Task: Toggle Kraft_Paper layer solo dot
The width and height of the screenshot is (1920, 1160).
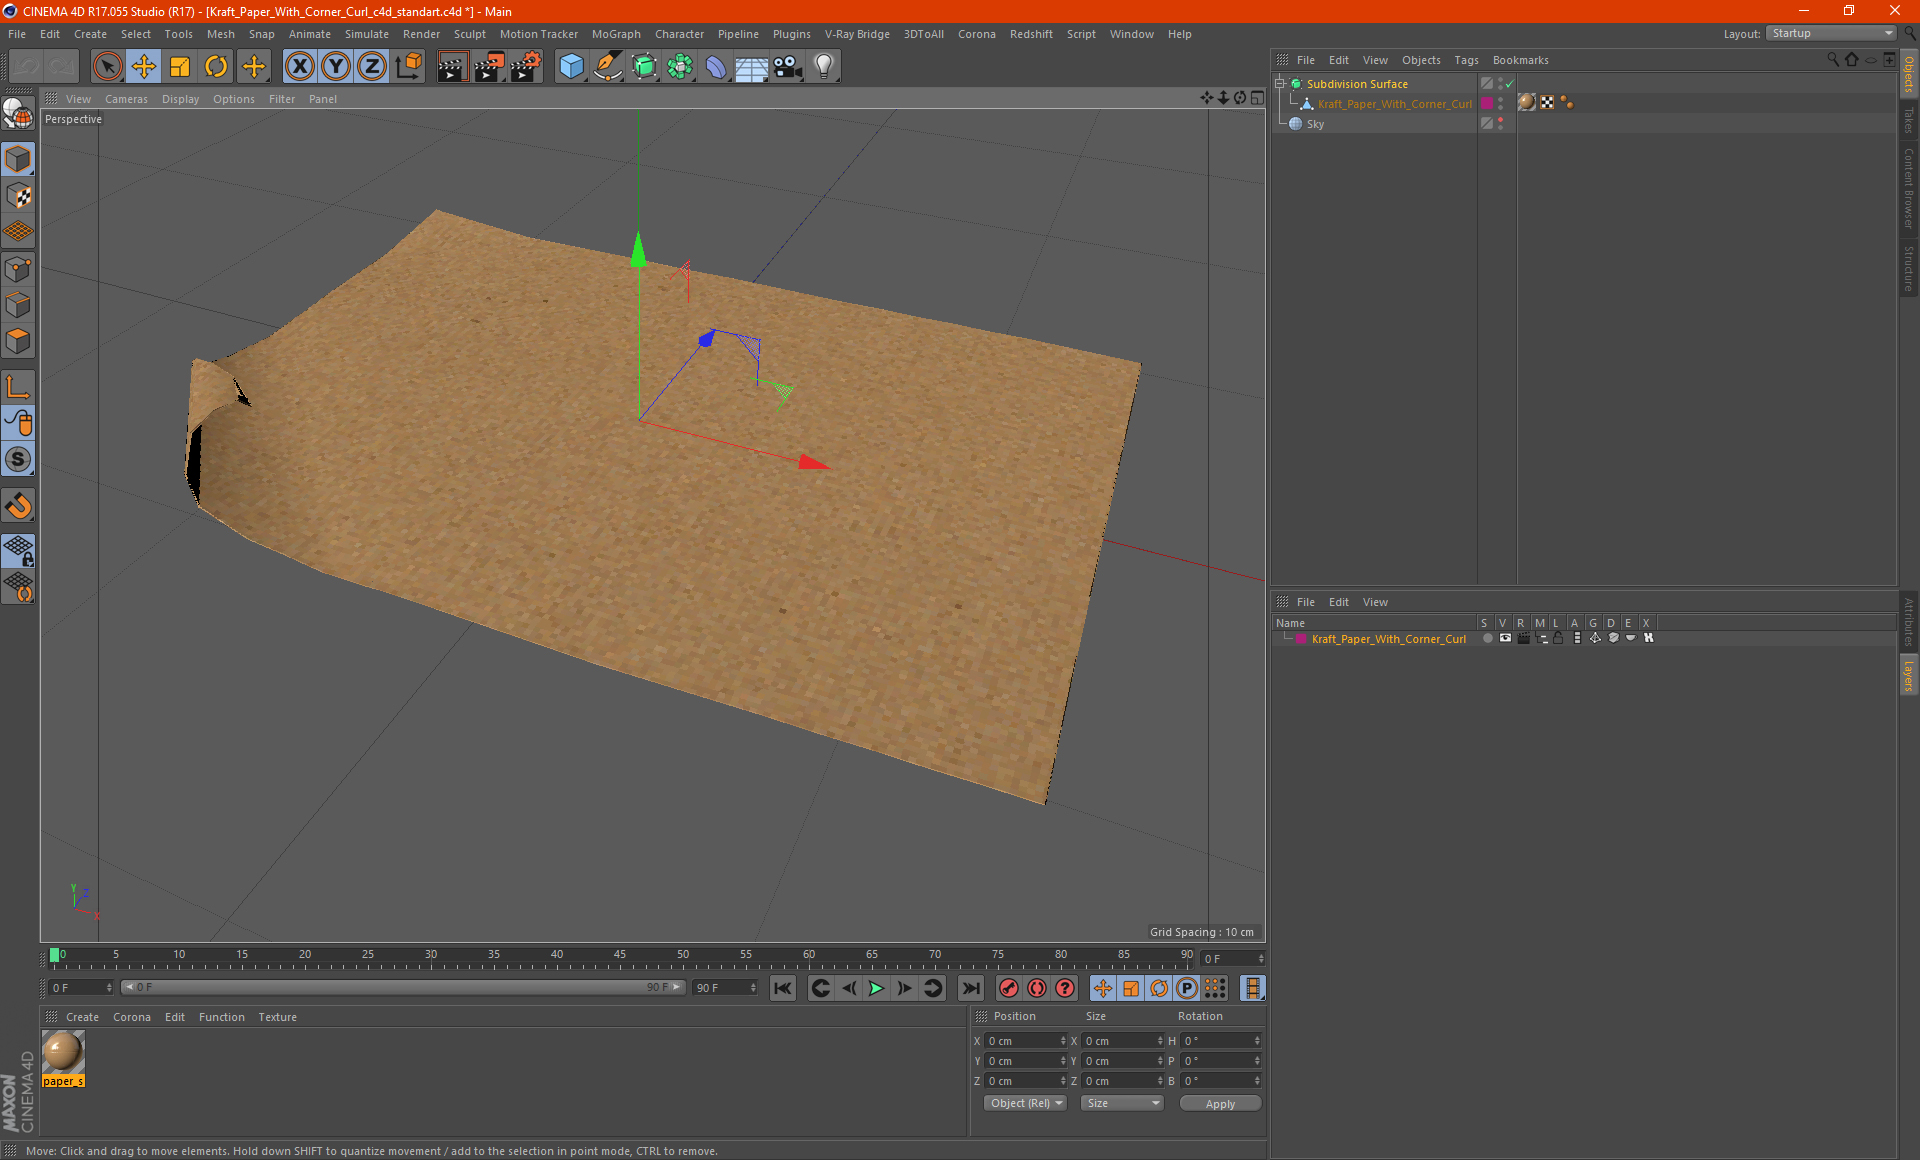Action: click(1487, 638)
